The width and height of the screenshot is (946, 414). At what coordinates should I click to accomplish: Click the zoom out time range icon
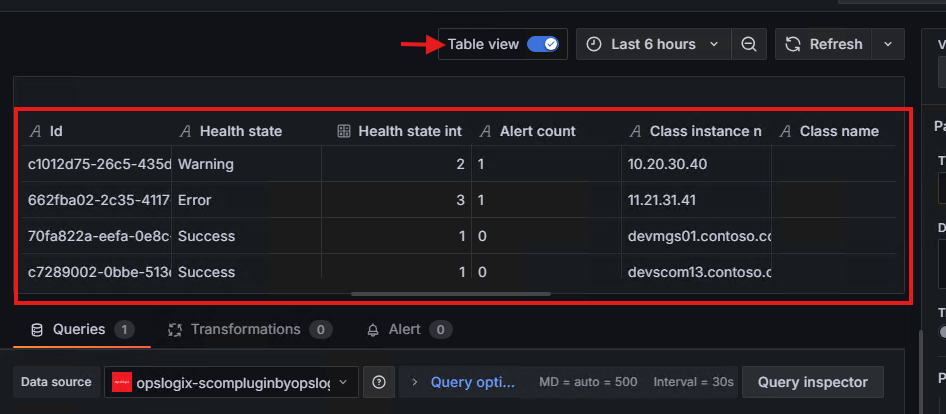[x=748, y=44]
